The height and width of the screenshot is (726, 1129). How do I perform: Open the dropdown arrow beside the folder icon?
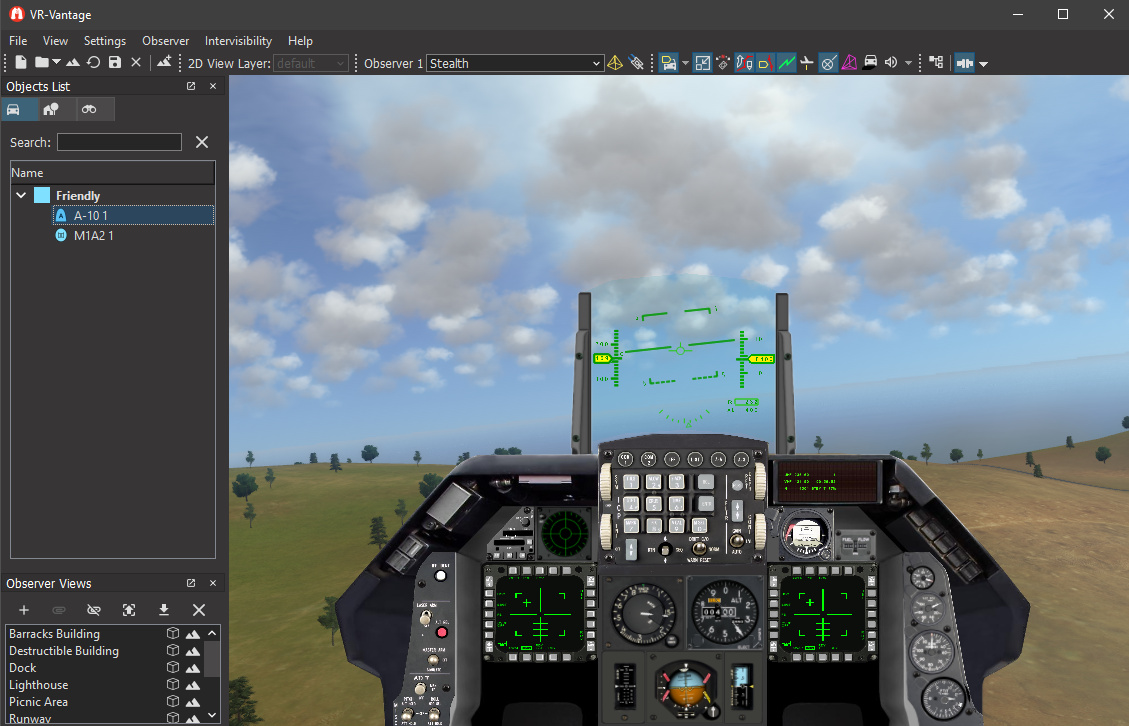click(56, 63)
